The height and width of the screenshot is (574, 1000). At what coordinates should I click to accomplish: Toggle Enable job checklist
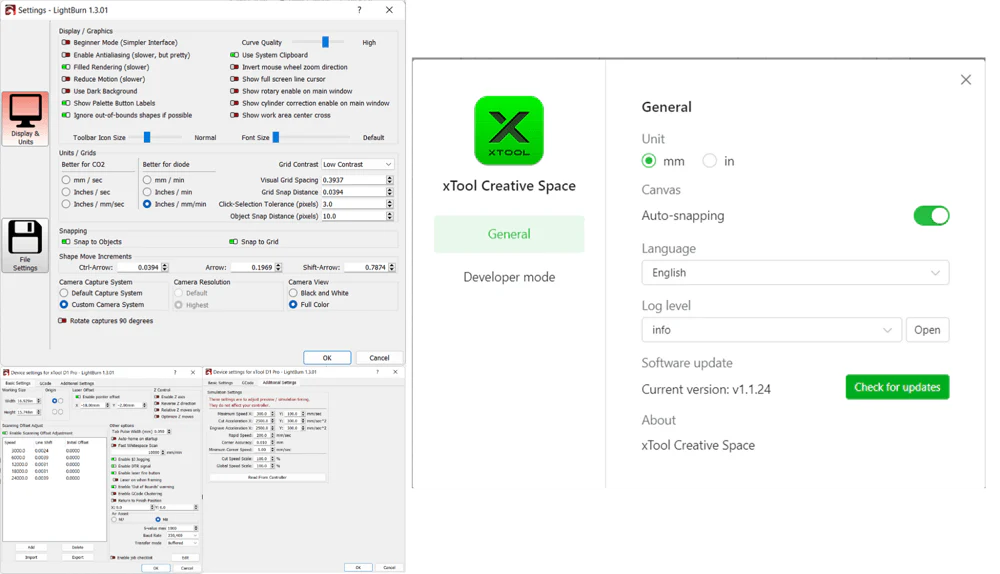[113, 557]
